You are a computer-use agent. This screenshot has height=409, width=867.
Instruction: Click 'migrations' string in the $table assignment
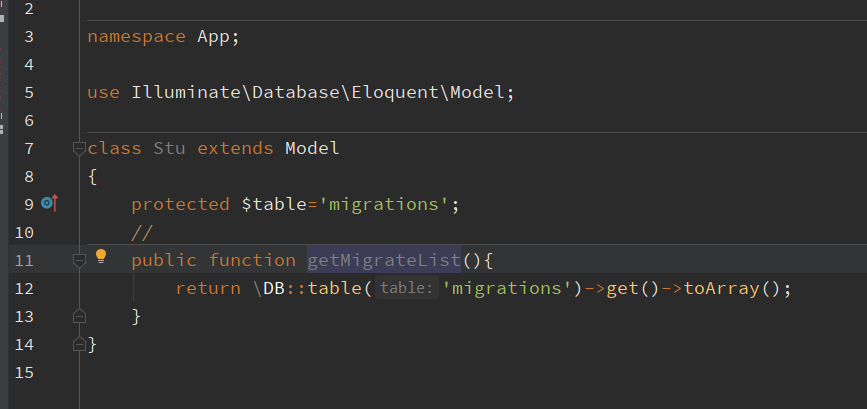[383, 205]
